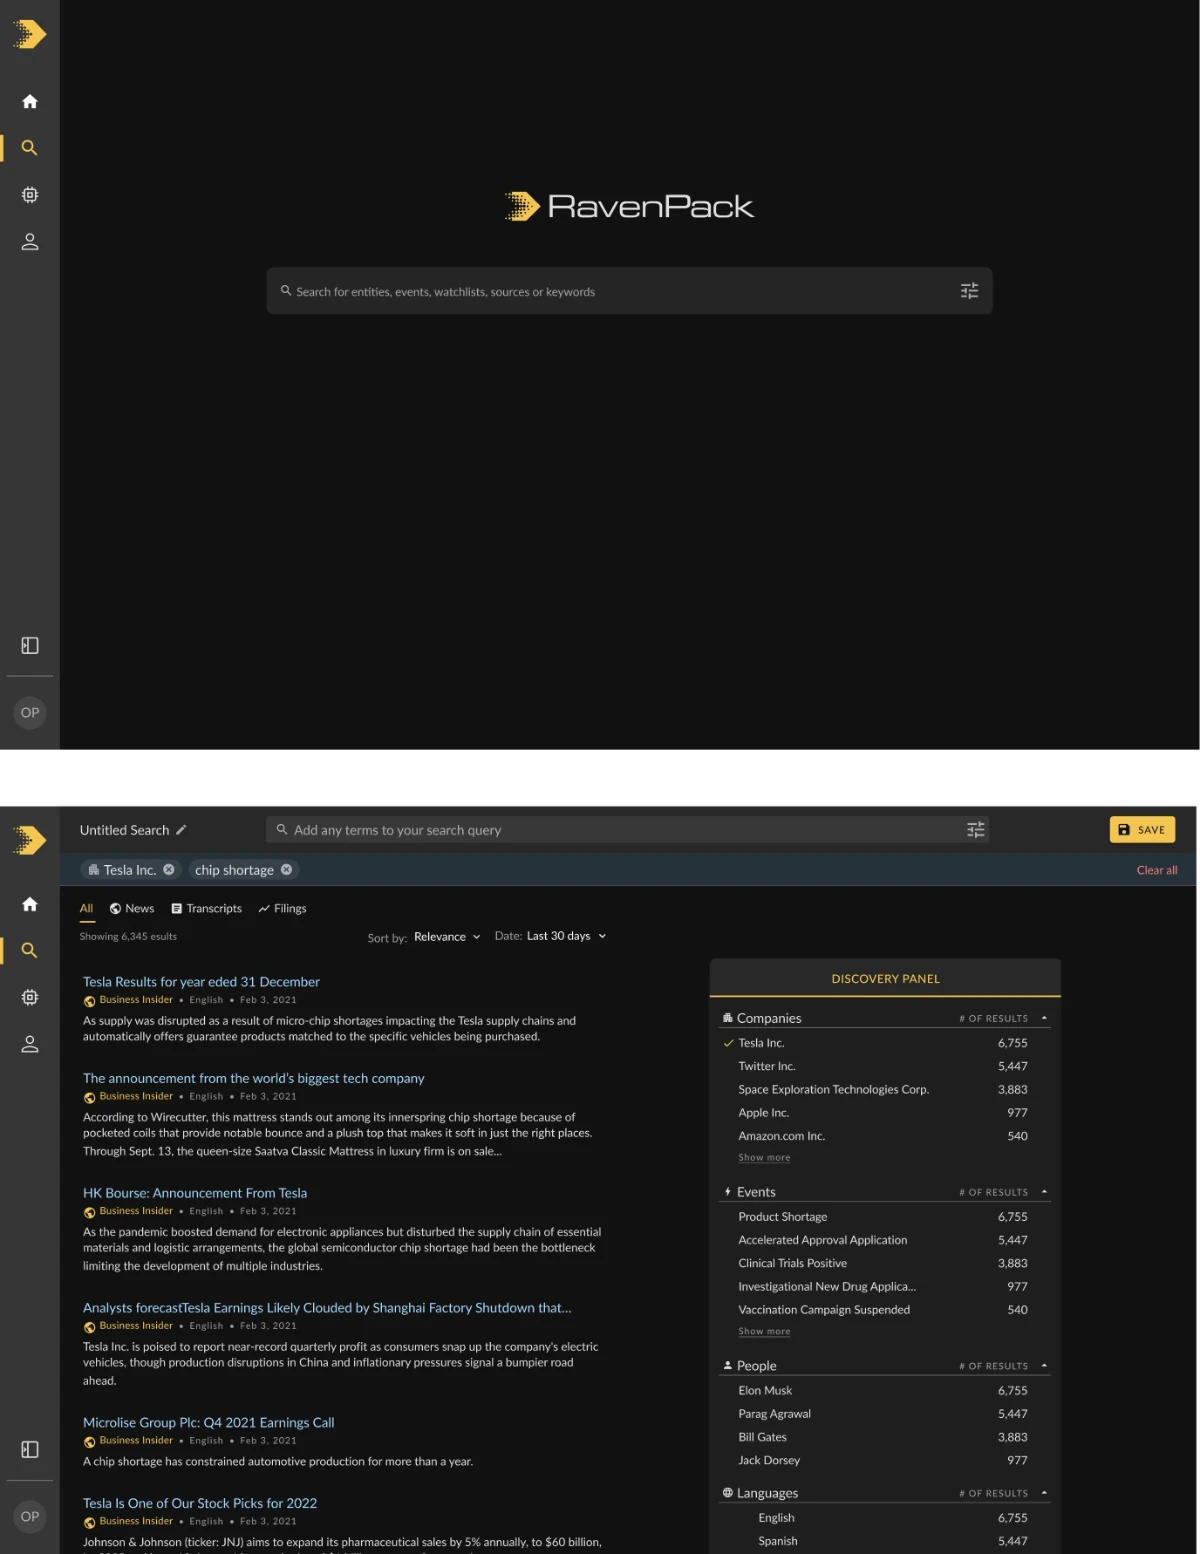Image resolution: width=1200 pixels, height=1554 pixels.
Task: Collapse the Companies section in the Discovery Panel
Action: point(1044,1018)
